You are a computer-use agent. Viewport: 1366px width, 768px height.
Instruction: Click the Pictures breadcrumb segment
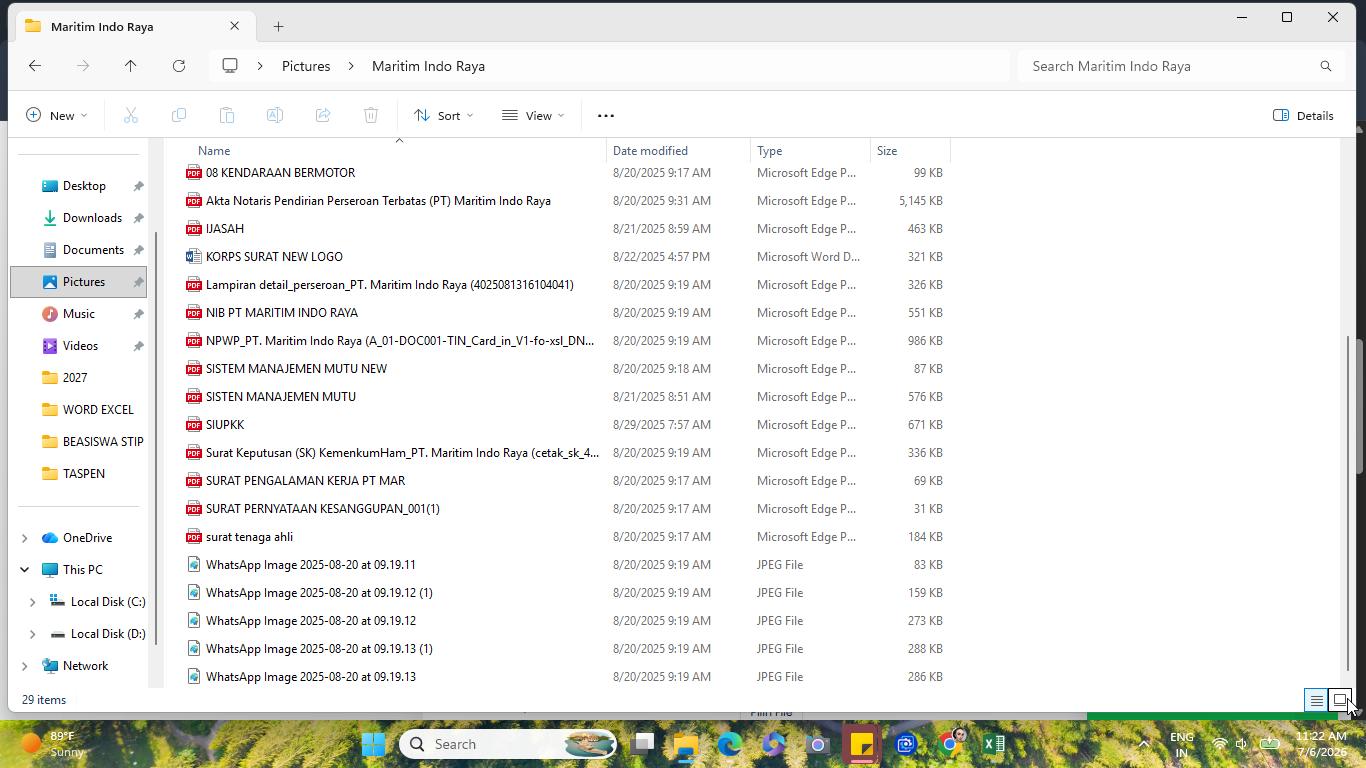[306, 66]
